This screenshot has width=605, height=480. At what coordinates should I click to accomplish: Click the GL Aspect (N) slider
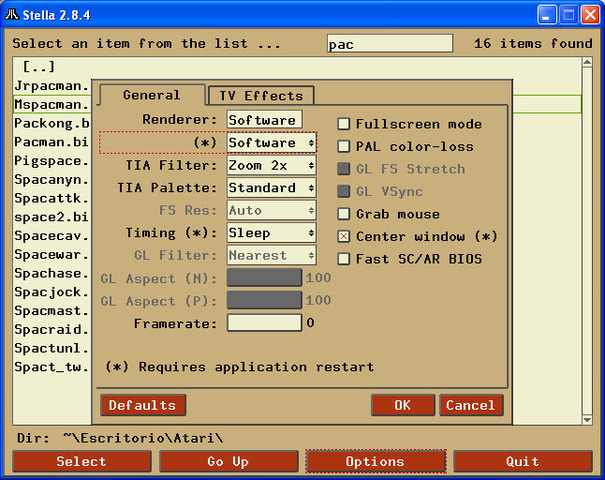coord(264,278)
